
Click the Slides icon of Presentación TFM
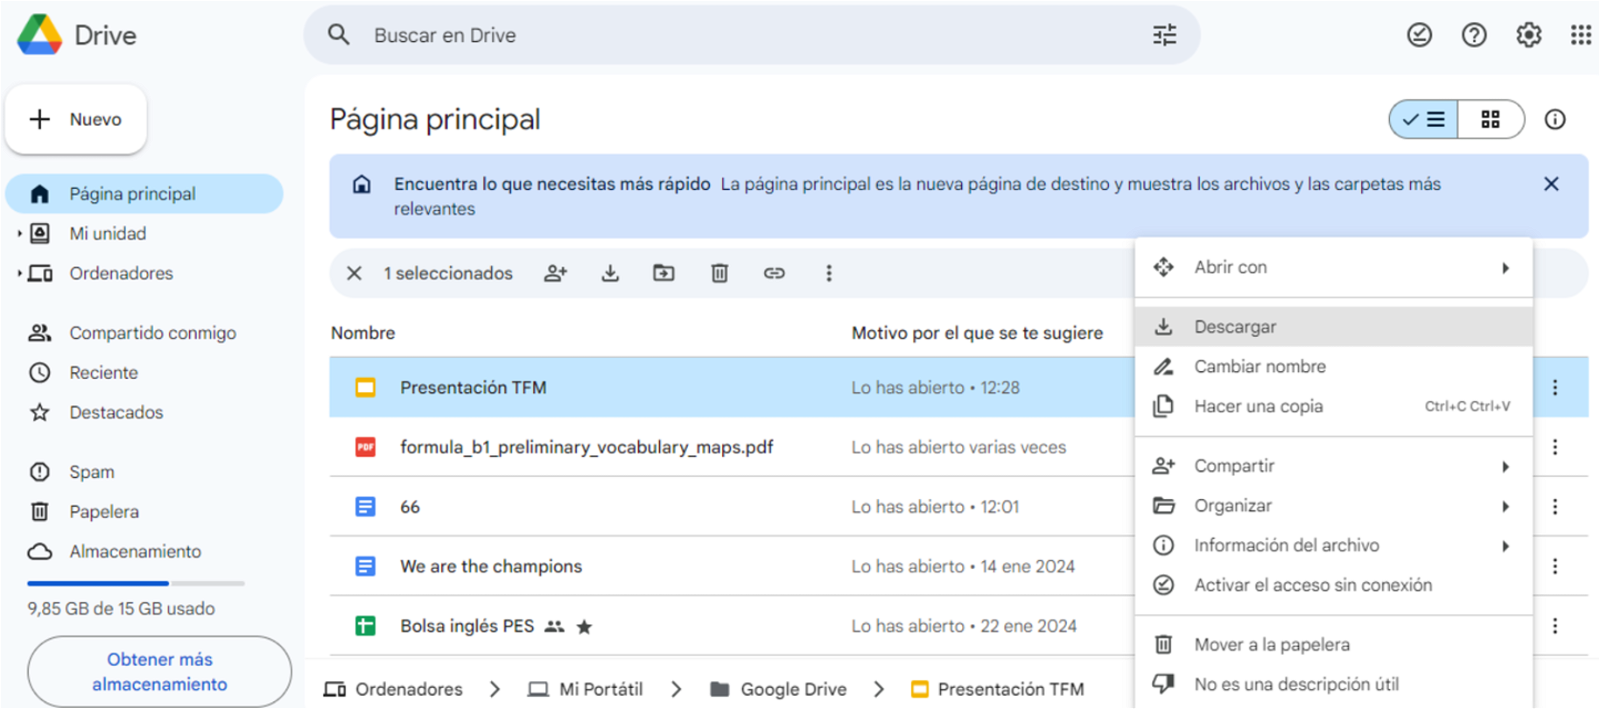coord(366,387)
